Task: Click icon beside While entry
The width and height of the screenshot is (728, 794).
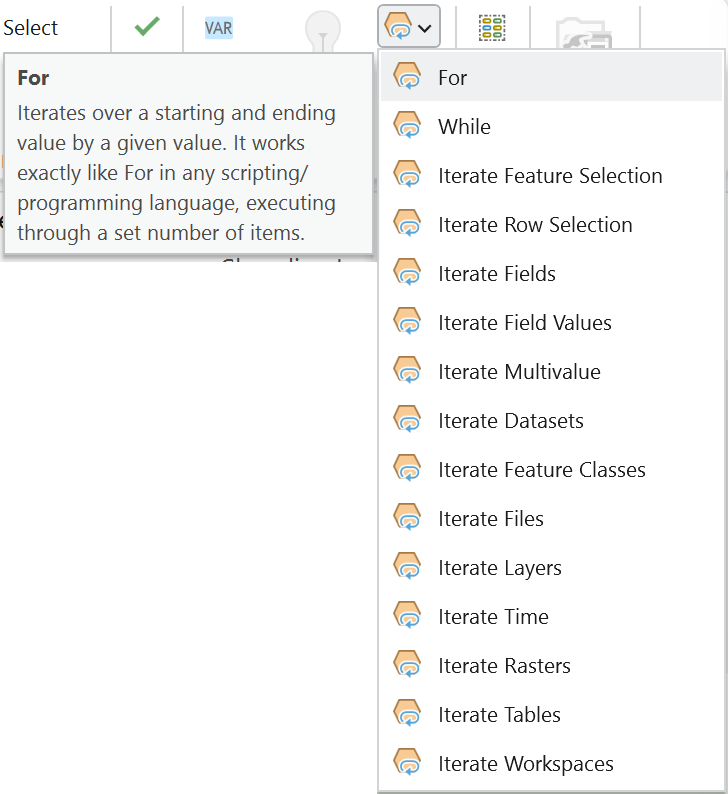Action: 408,125
